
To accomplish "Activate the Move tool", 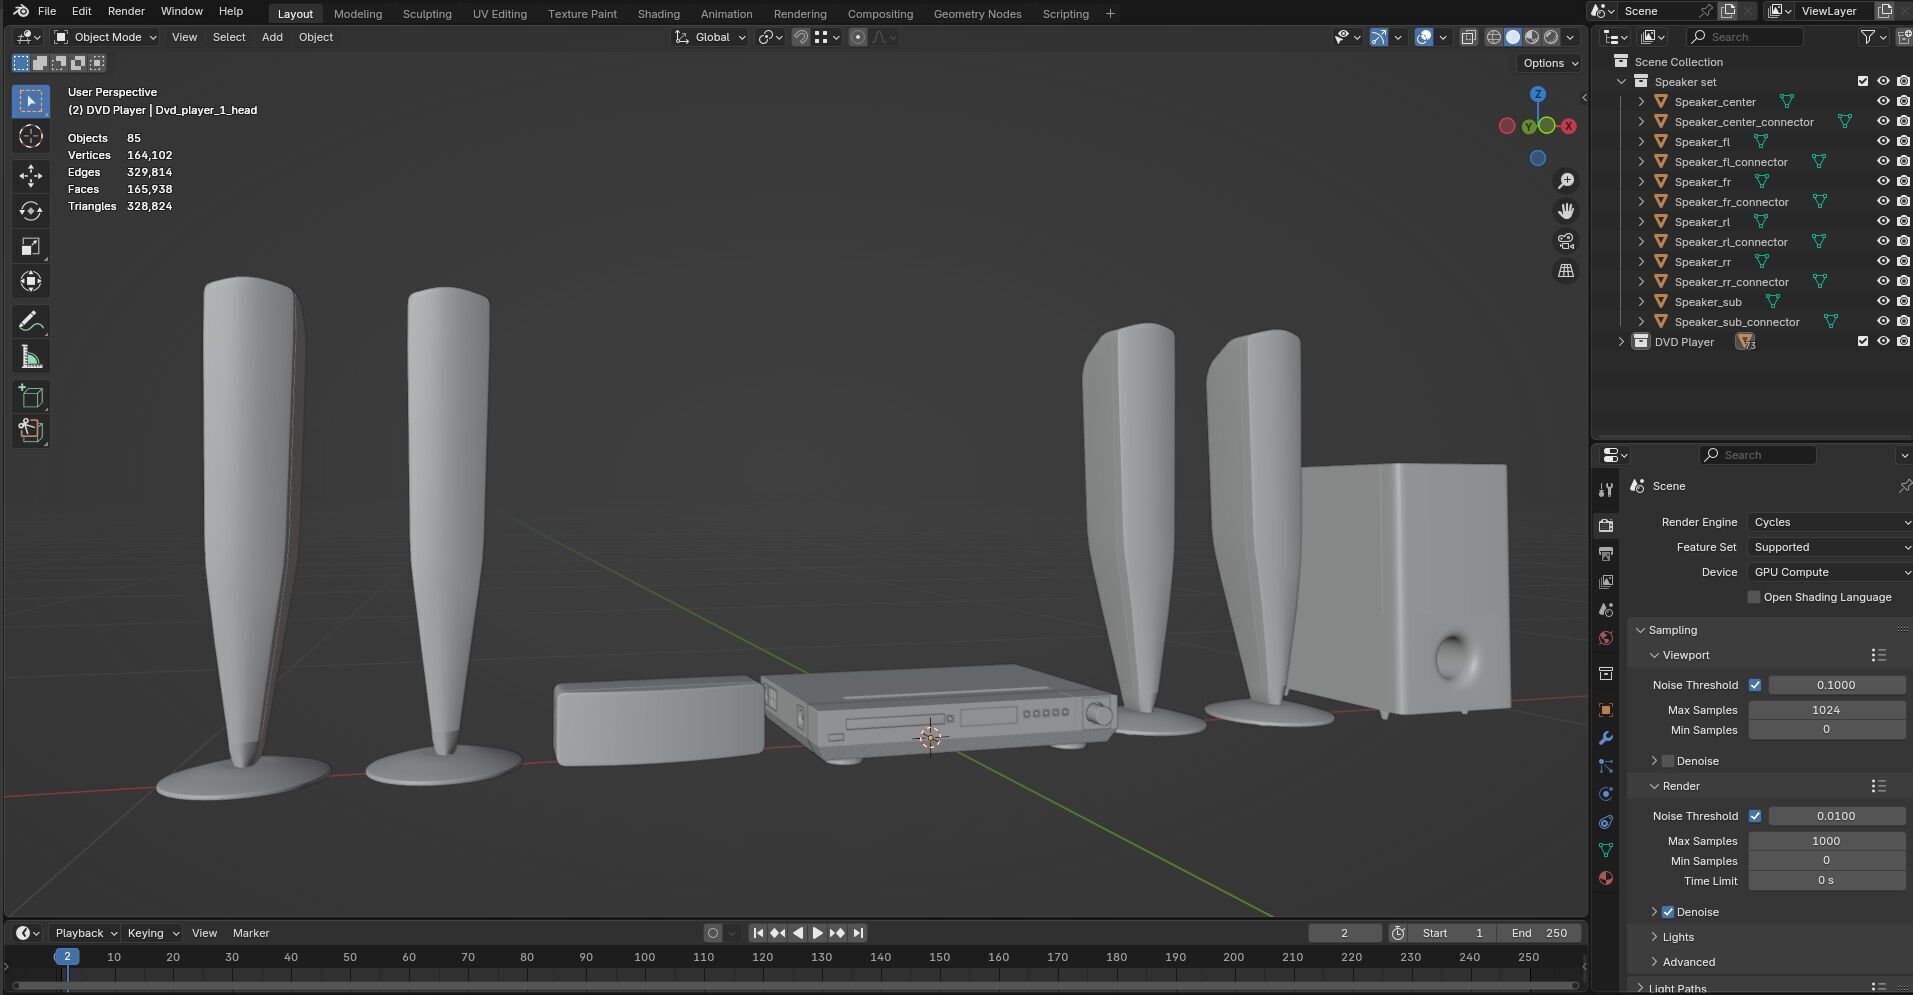I will [31, 176].
